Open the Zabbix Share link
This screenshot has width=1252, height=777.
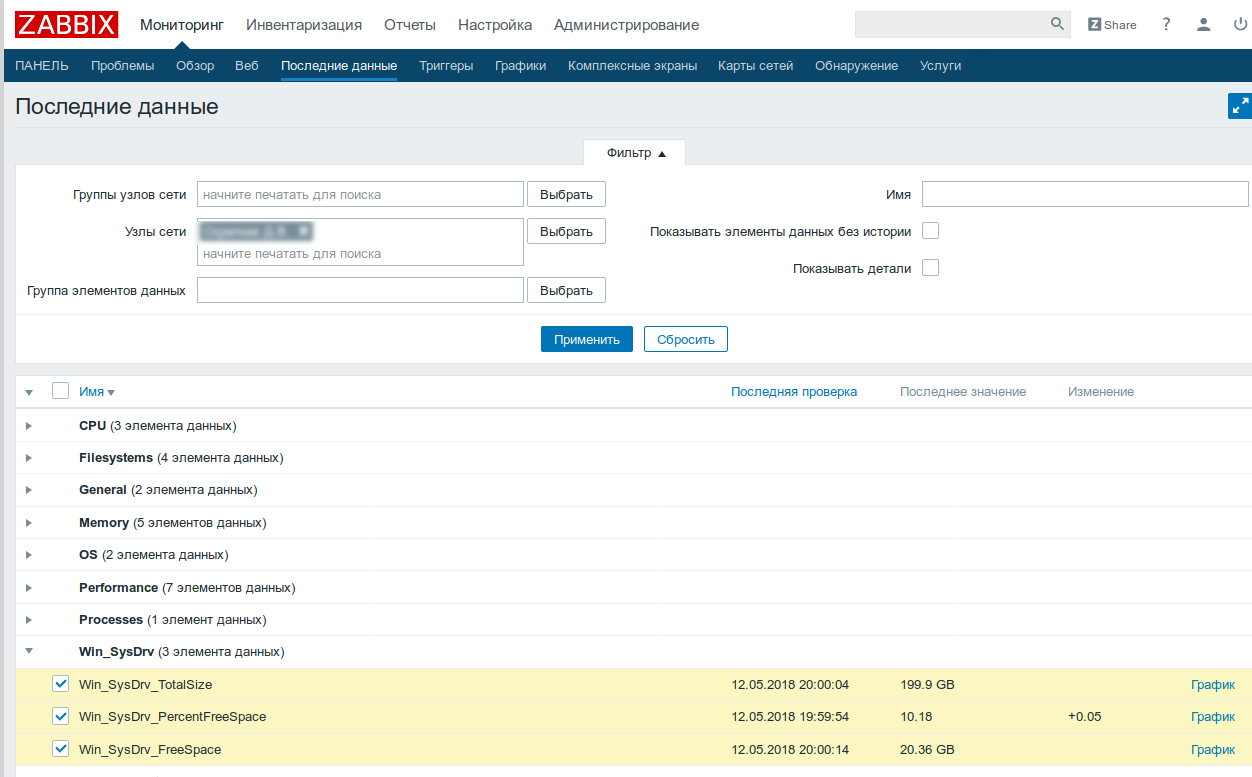point(1112,25)
